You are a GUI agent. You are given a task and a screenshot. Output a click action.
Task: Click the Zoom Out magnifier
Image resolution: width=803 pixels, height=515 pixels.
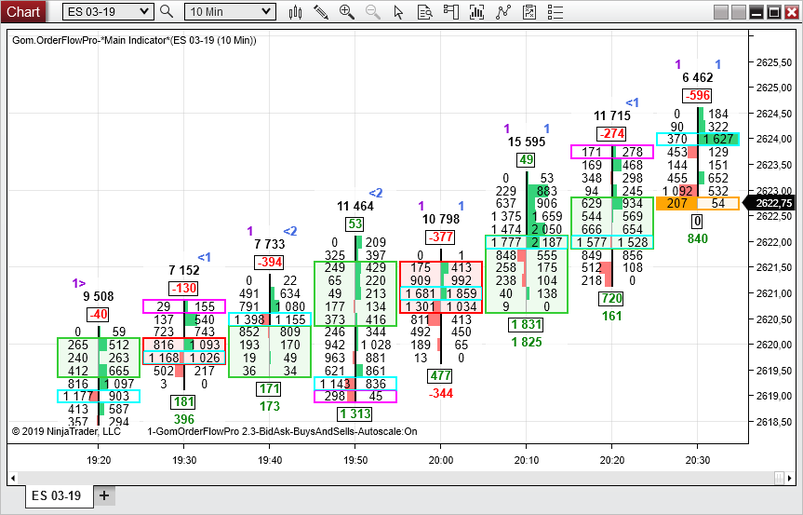pos(373,12)
